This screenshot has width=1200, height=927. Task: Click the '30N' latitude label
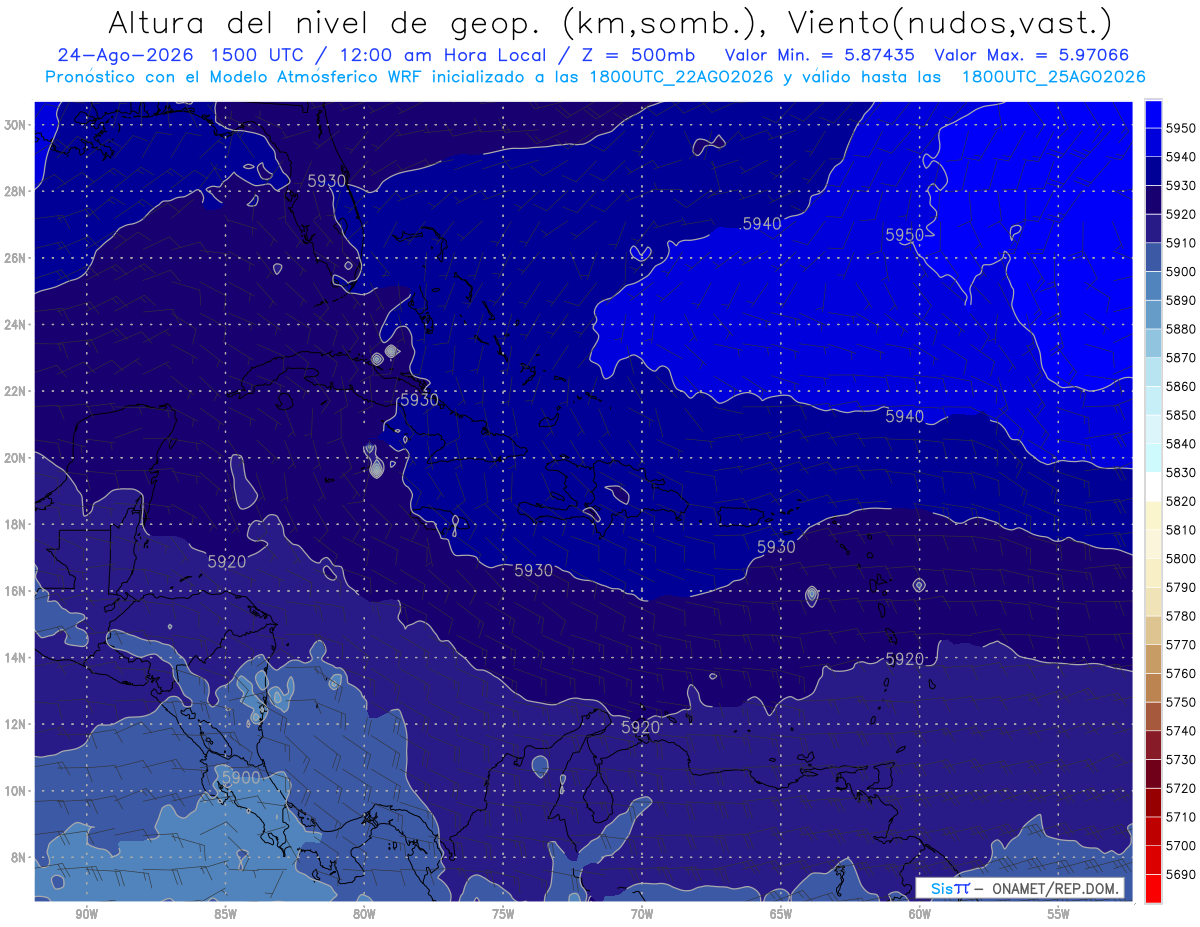tap(15, 125)
